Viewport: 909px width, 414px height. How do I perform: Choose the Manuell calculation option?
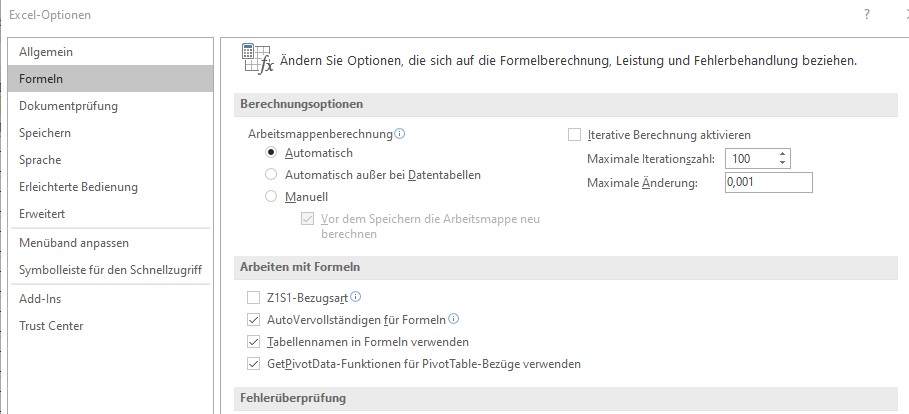click(x=271, y=197)
